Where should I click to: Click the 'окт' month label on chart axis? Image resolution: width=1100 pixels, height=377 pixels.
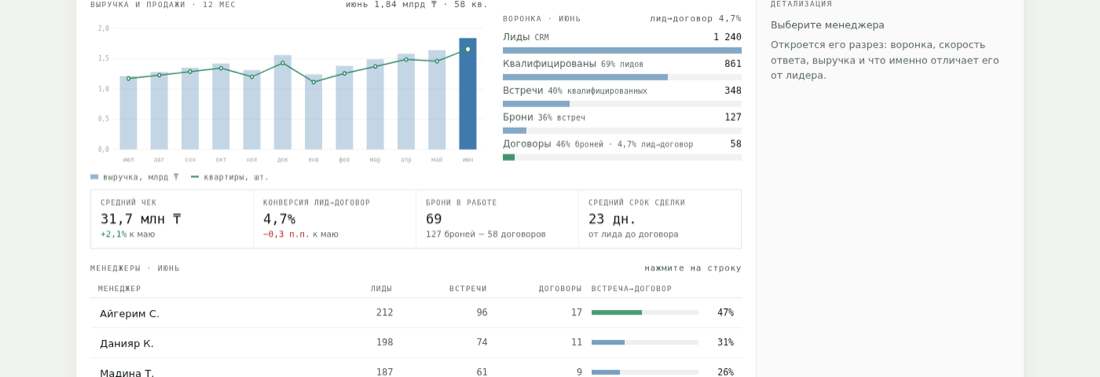[x=221, y=160]
